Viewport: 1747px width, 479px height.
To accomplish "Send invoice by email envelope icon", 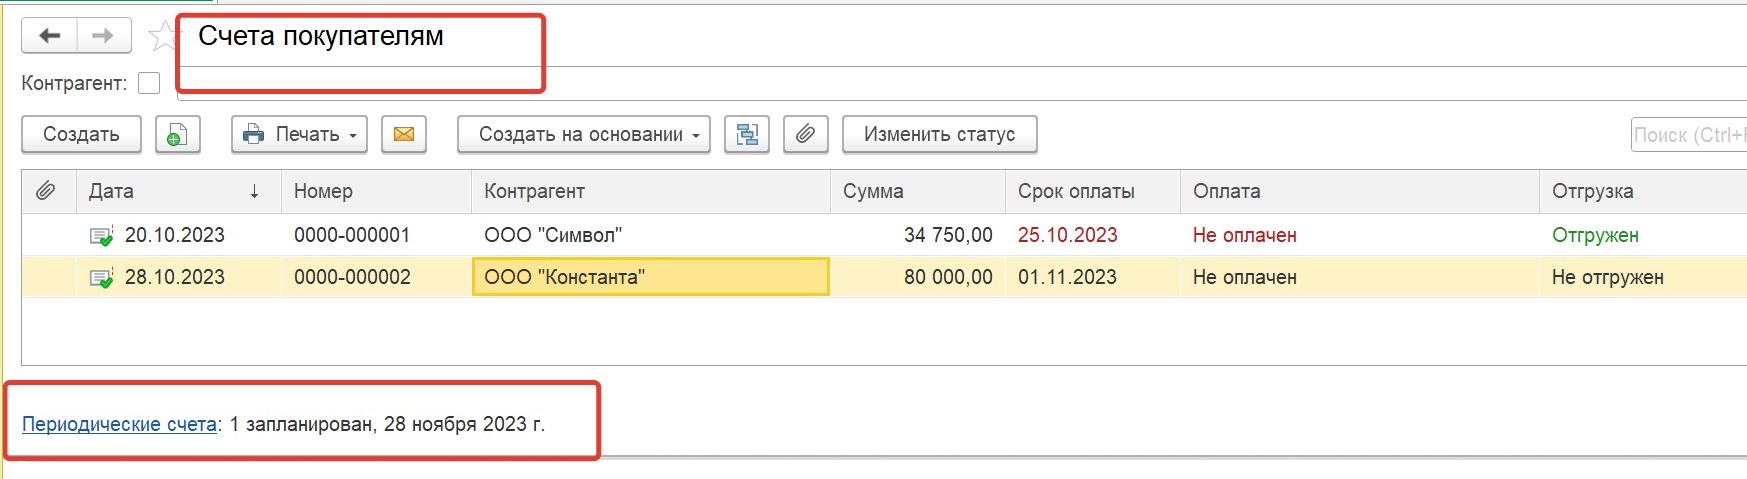I will (404, 135).
